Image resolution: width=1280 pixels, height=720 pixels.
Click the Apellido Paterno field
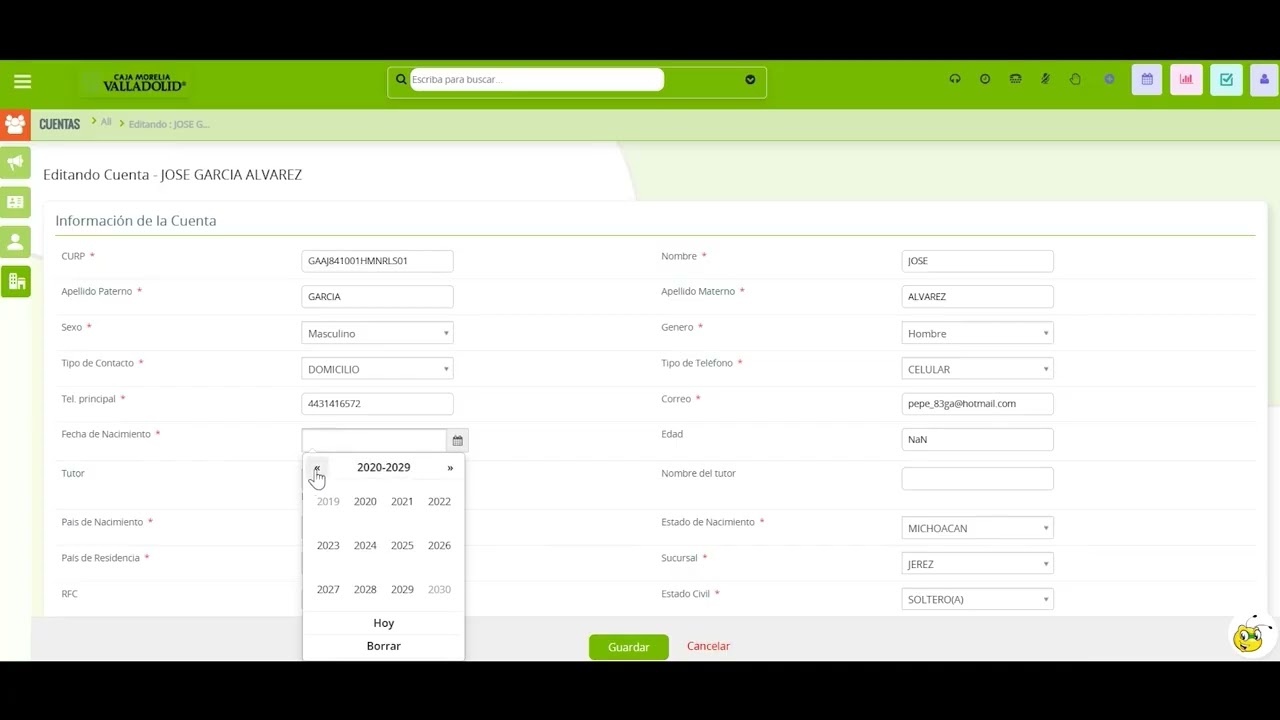tap(377, 296)
